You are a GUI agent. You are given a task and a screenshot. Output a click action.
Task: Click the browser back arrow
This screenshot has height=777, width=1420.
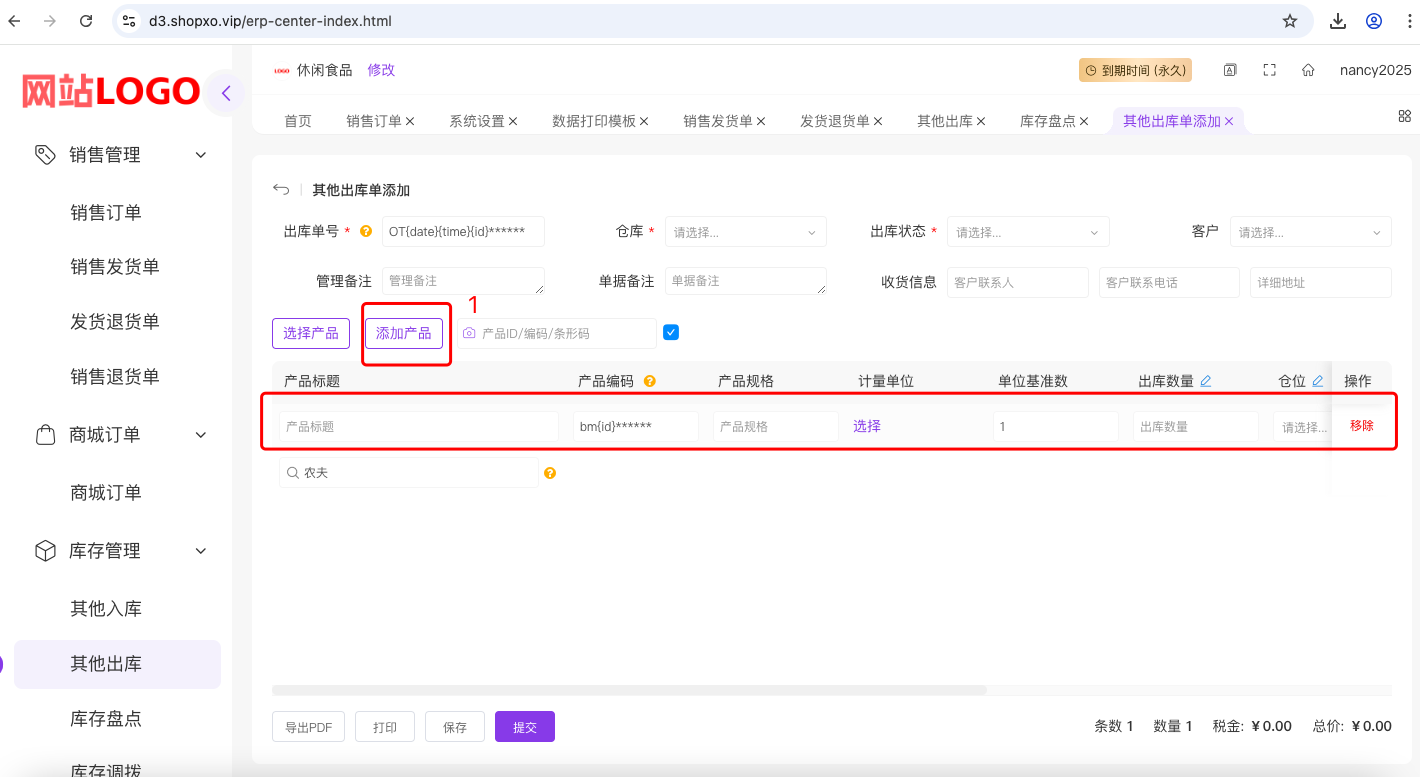[x=14, y=21]
